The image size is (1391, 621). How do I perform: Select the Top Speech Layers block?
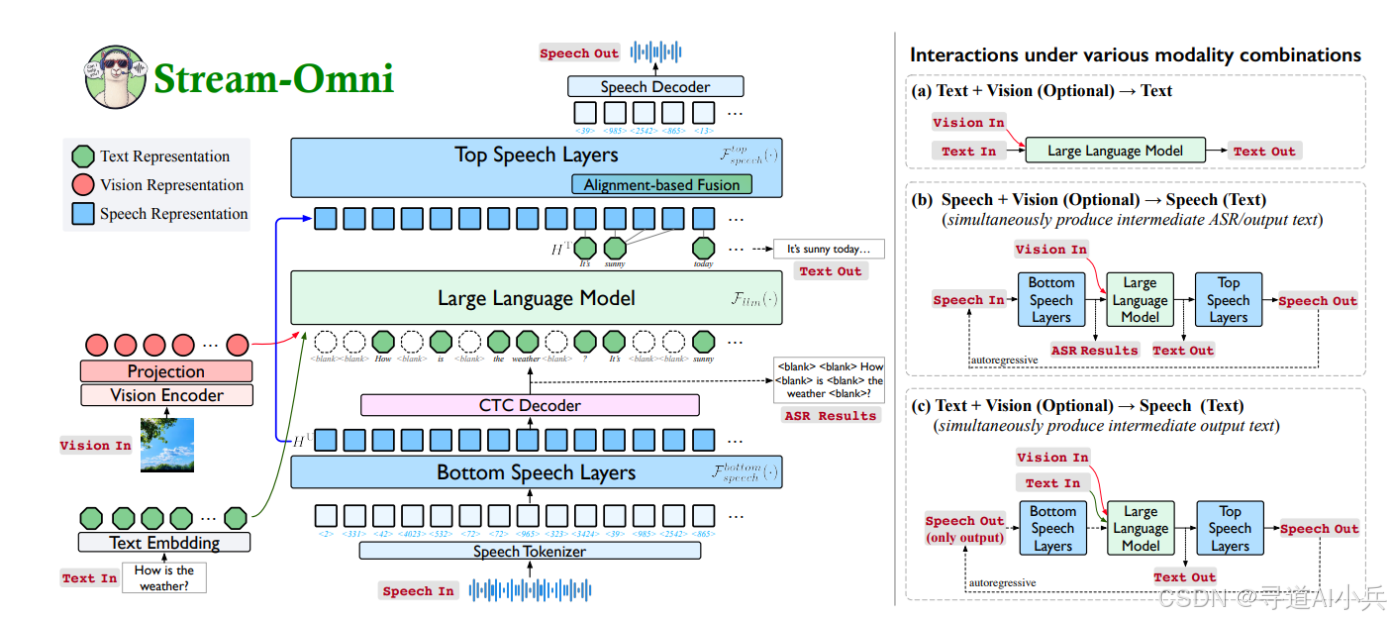coord(537,167)
